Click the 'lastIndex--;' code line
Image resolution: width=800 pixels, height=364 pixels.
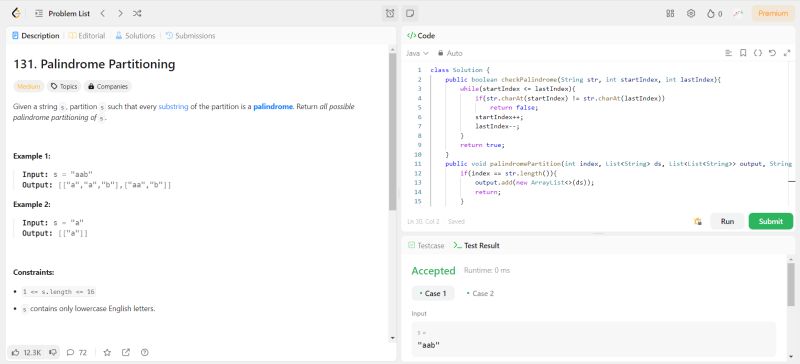pos(497,126)
